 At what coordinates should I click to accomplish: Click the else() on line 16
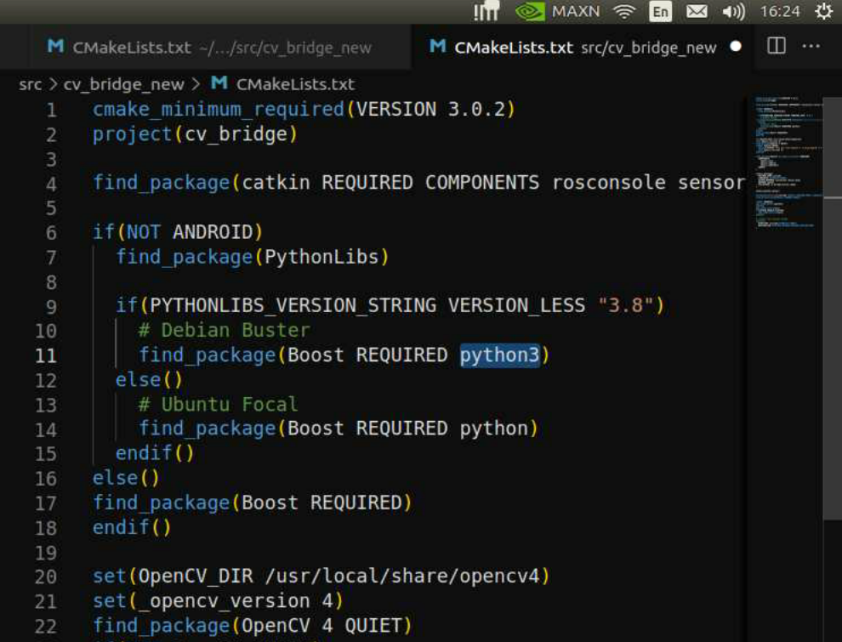pyautogui.click(x=126, y=478)
